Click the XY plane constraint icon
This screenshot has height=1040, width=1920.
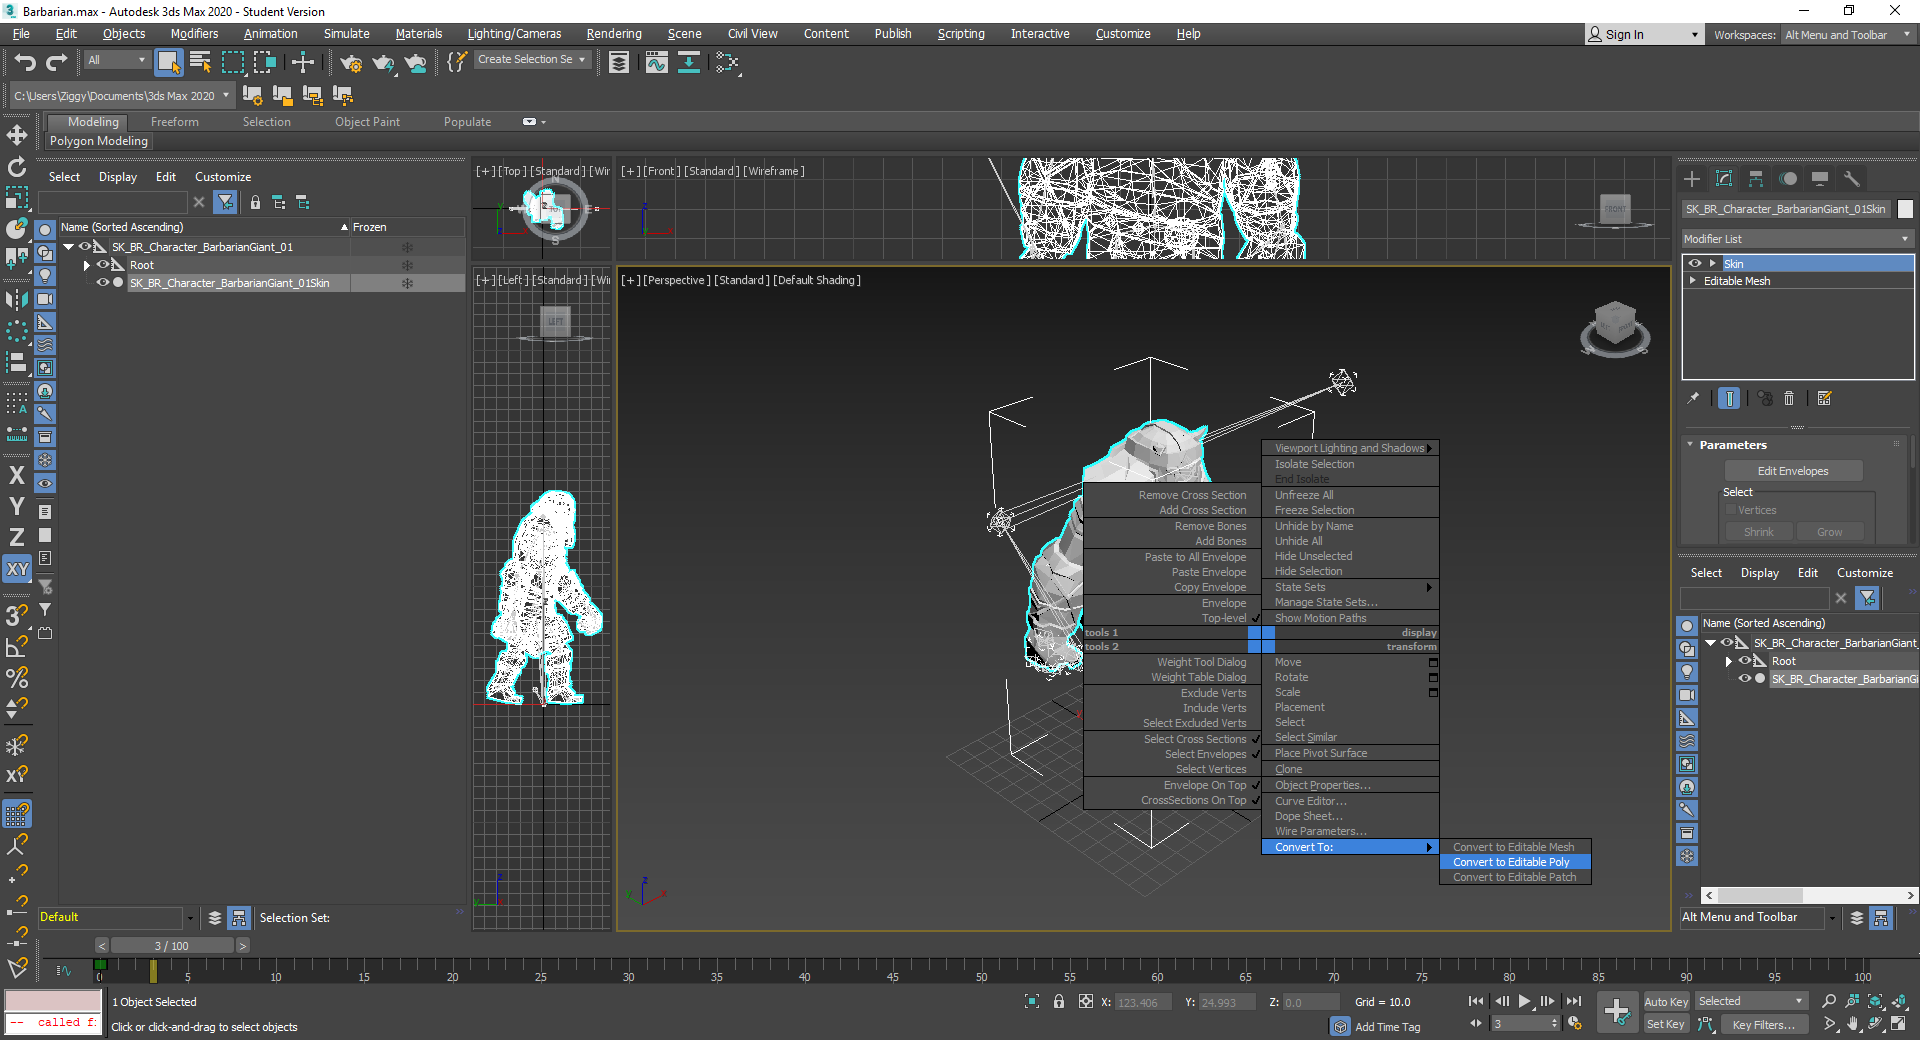click(17, 569)
